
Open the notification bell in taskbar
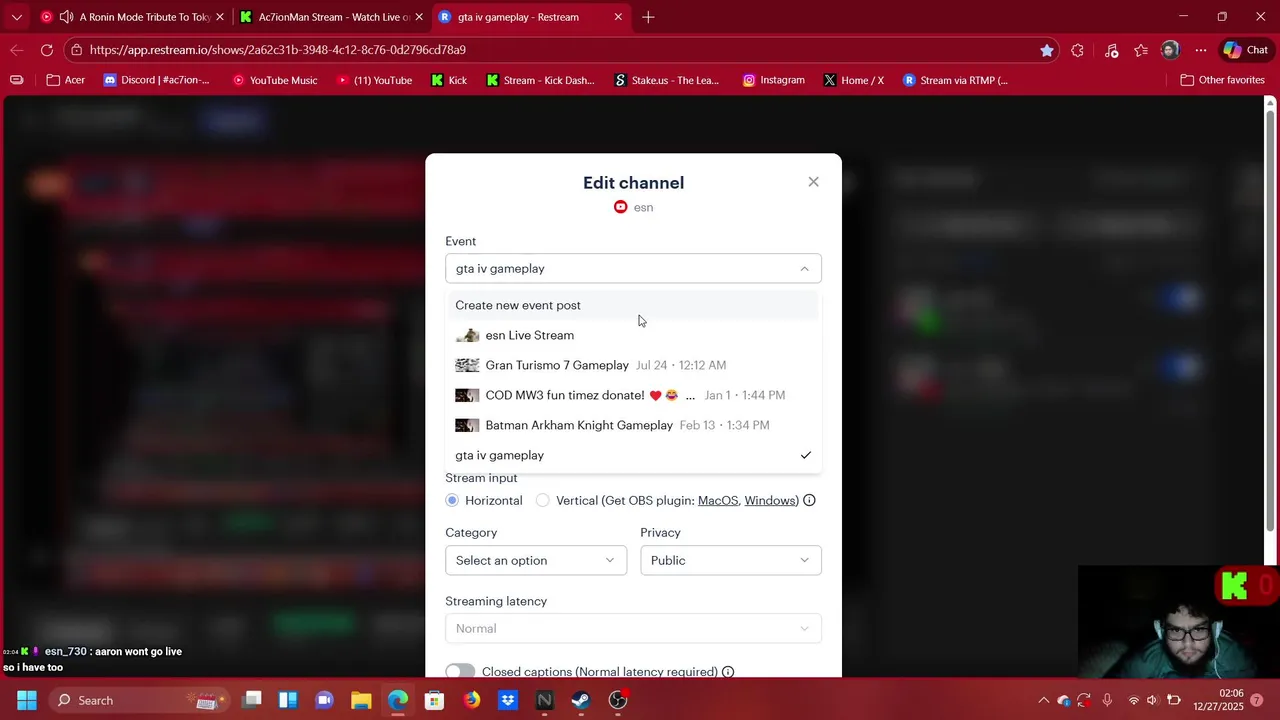pyautogui.click(x=1257, y=700)
